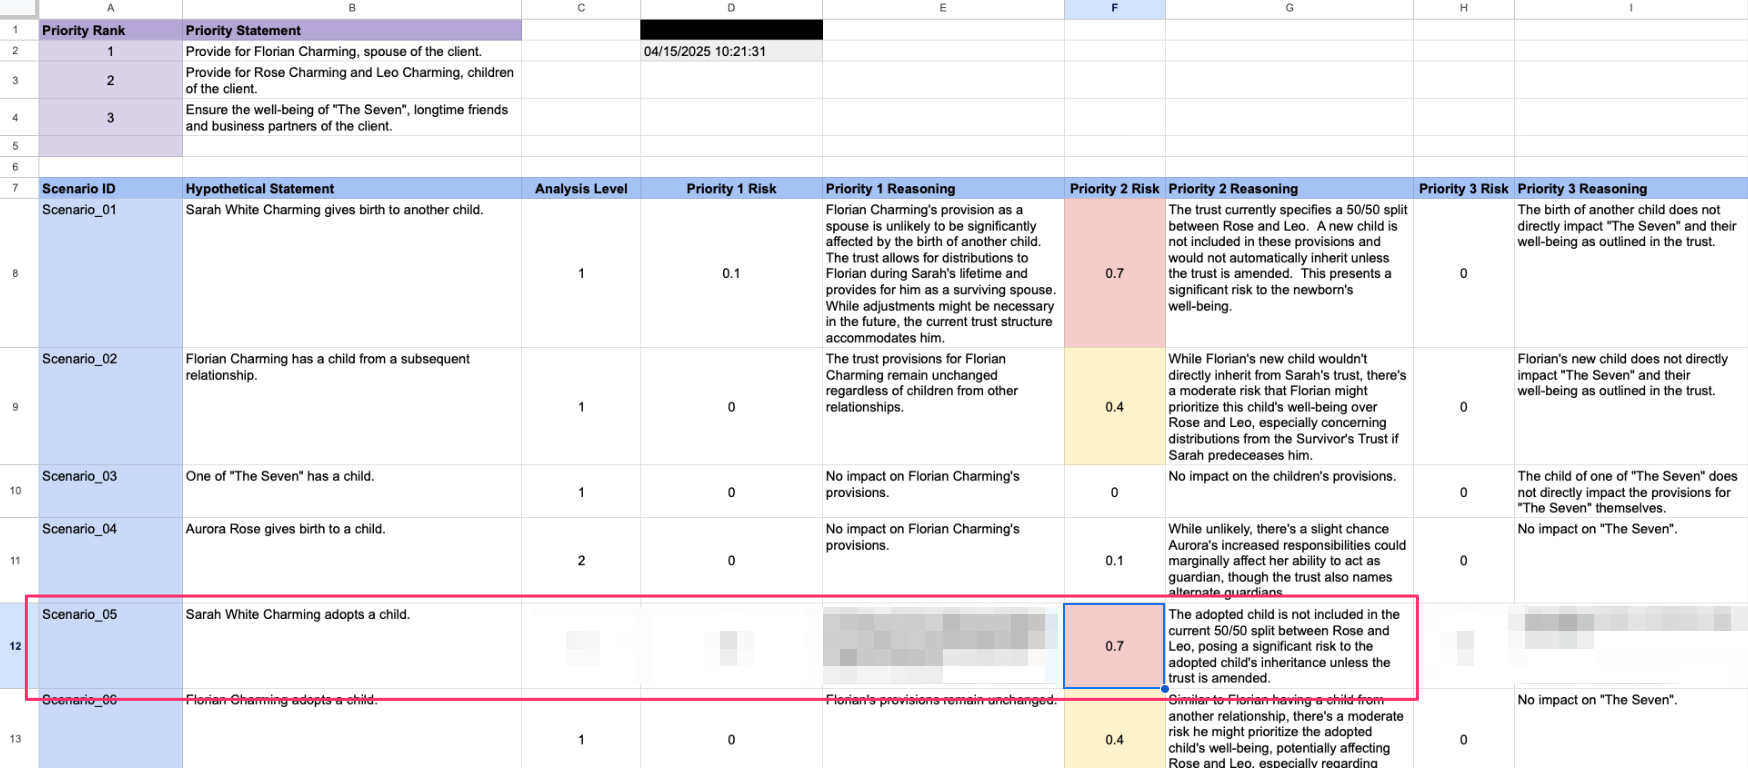The width and height of the screenshot is (1748, 768).
Task: Select column A header
Action: pyautogui.click(x=110, y=8)
